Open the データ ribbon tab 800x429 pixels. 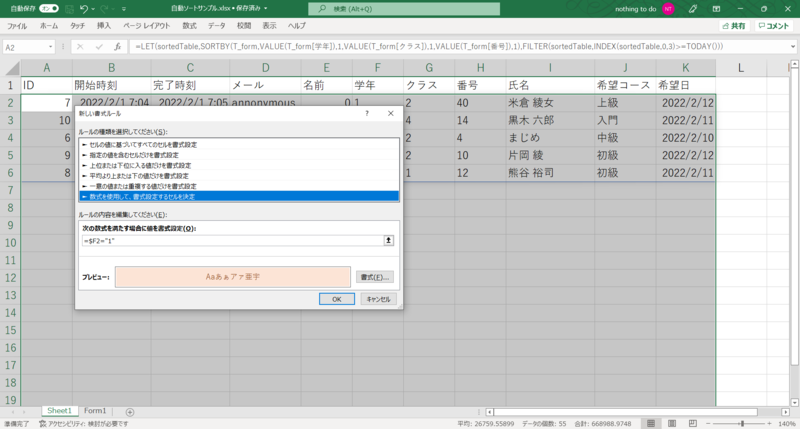coord(216,26)
